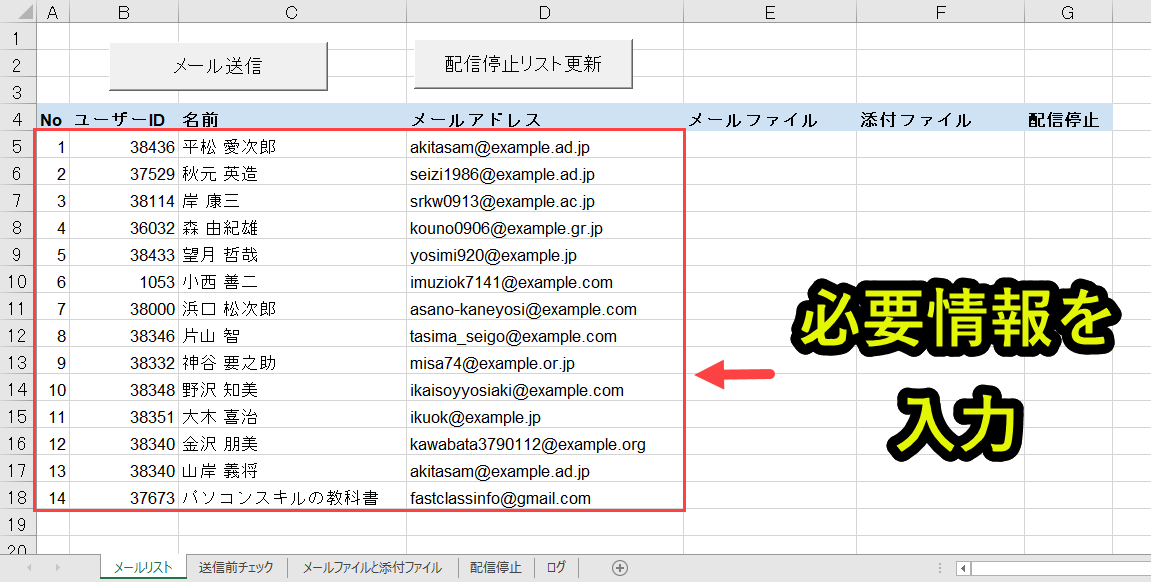
Task: Switch to the 送信前チェック sheet tab
Action: click(x=235, y=567)
